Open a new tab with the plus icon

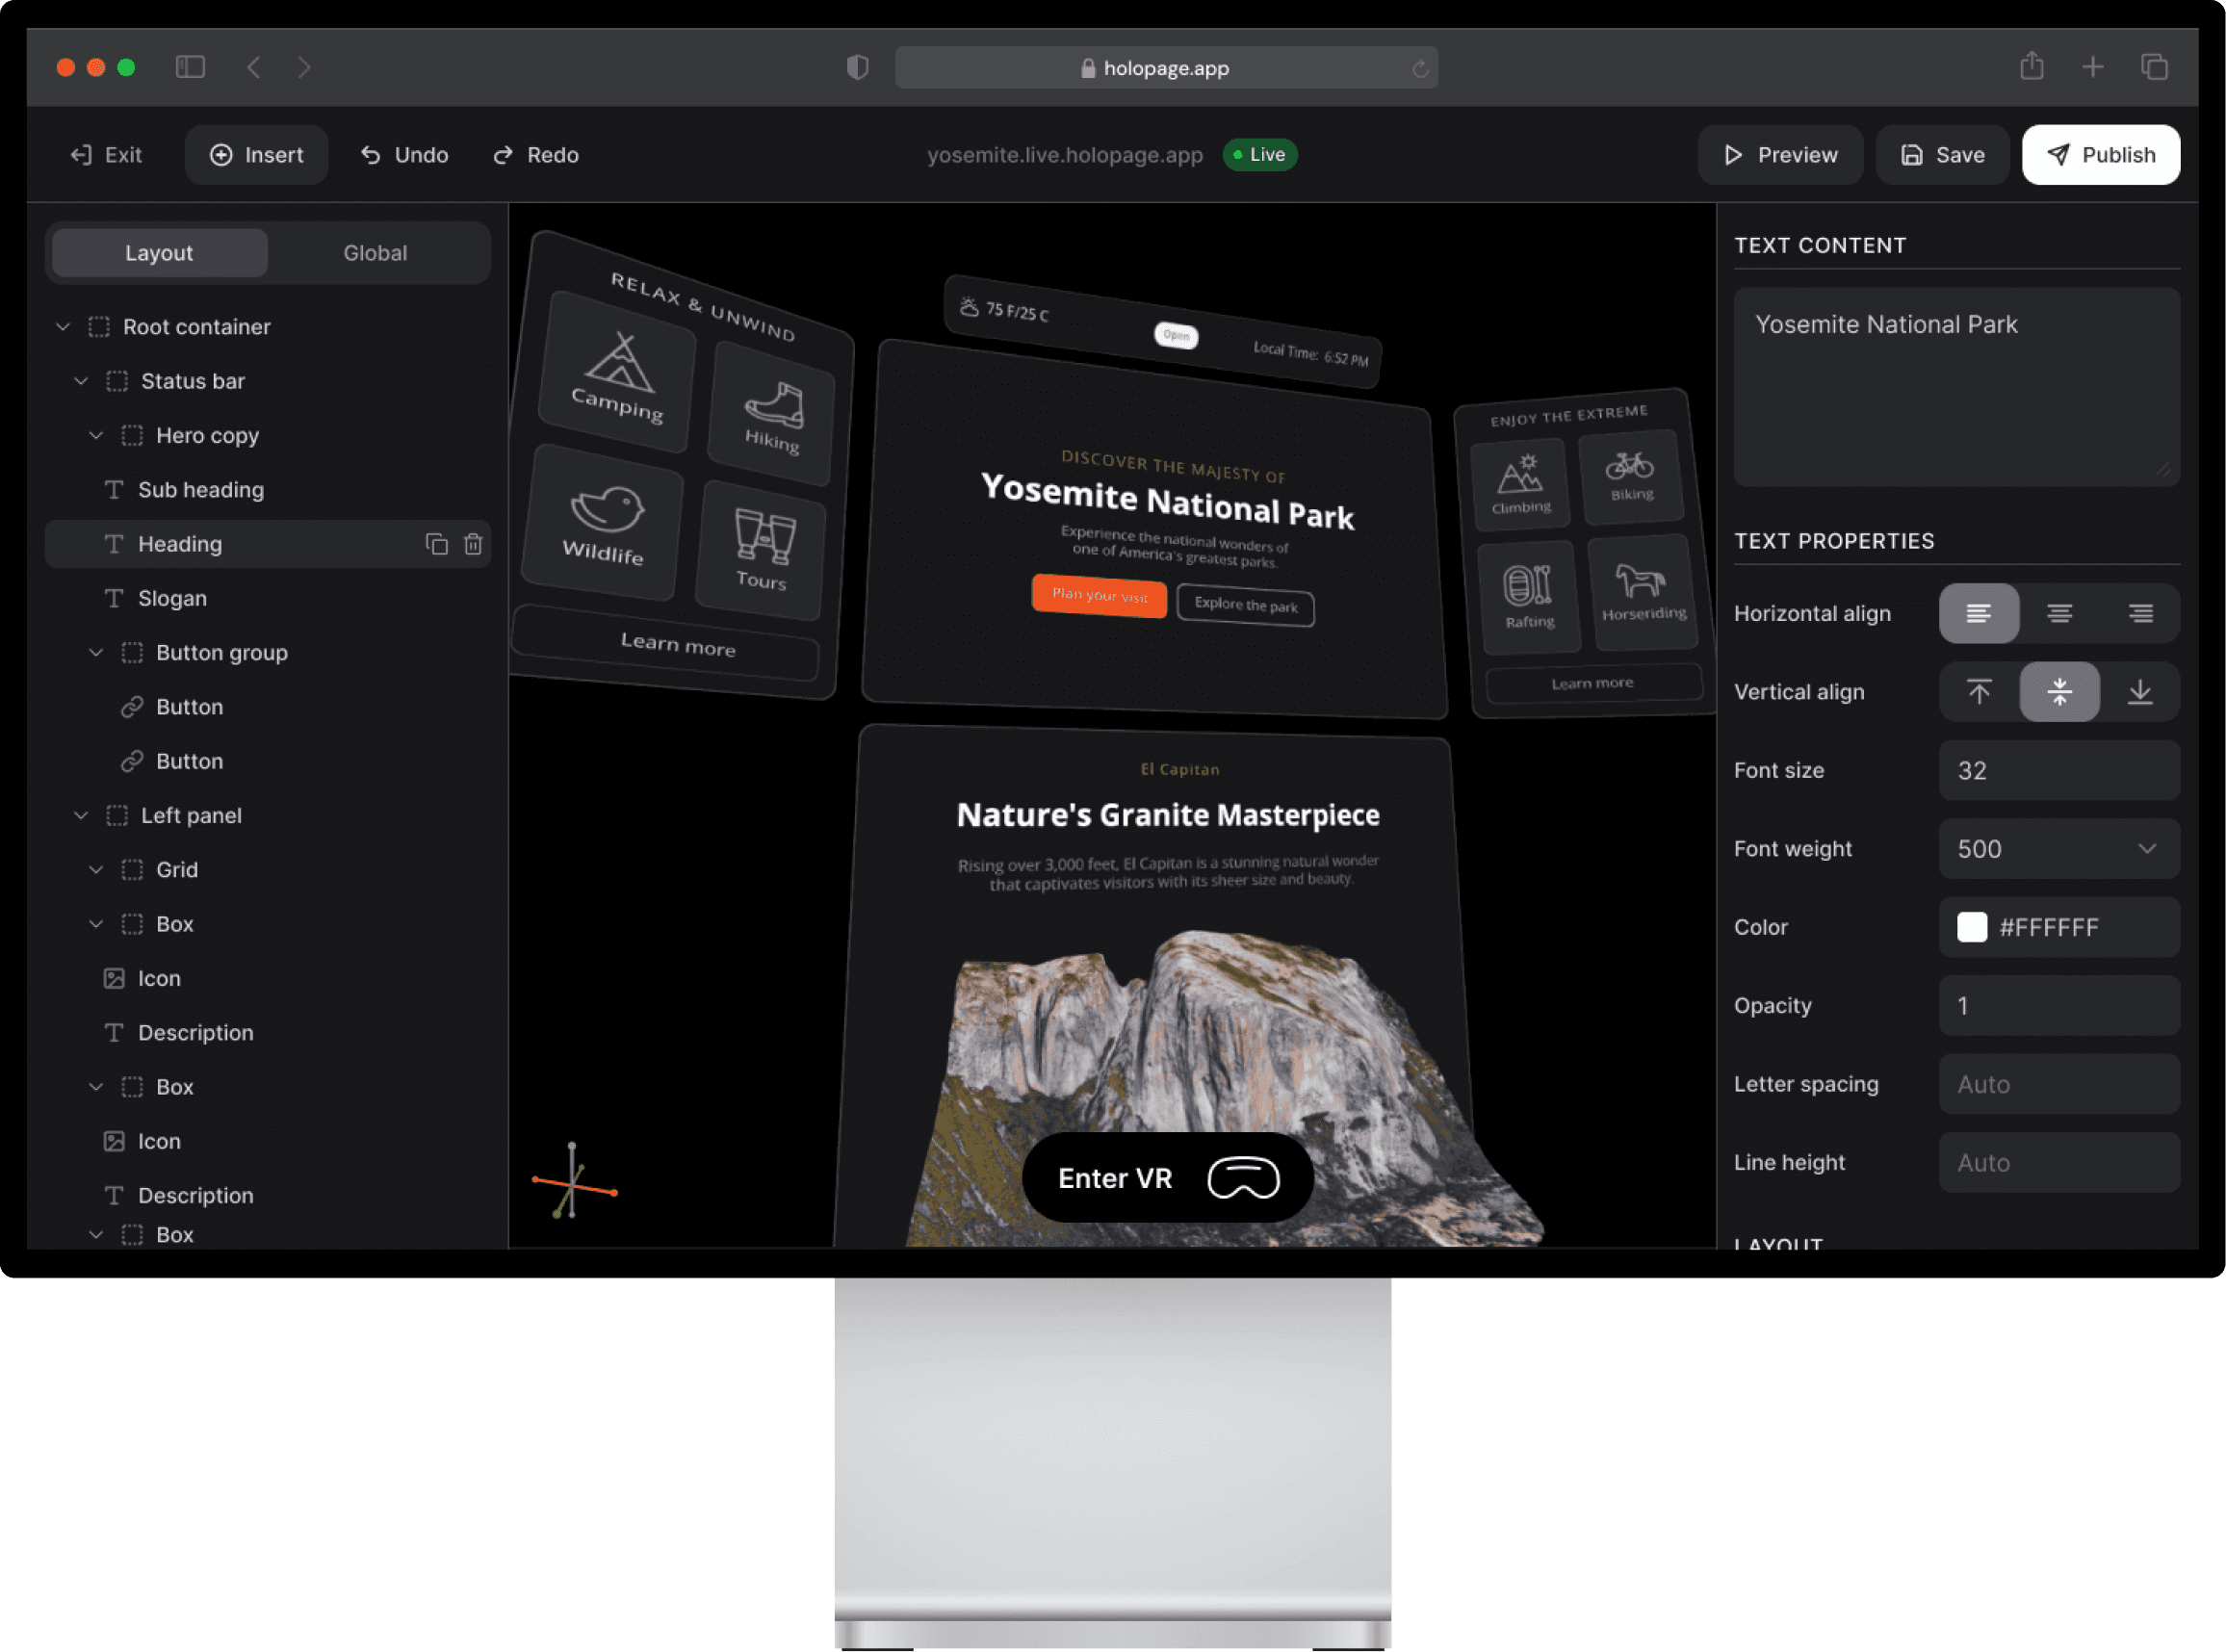click(2093, 67)
